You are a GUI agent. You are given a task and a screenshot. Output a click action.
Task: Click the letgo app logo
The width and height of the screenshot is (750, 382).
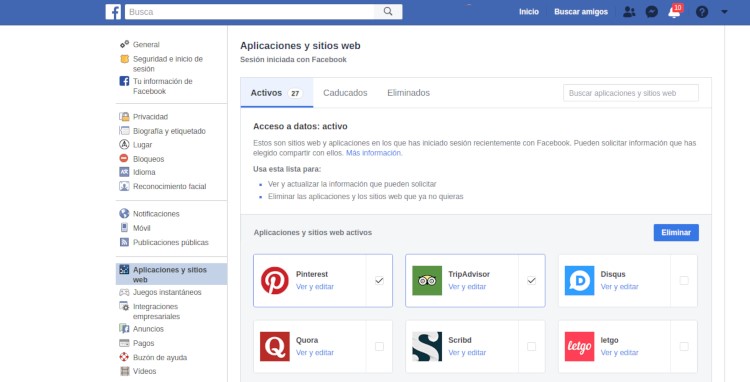tap(579, 346)
